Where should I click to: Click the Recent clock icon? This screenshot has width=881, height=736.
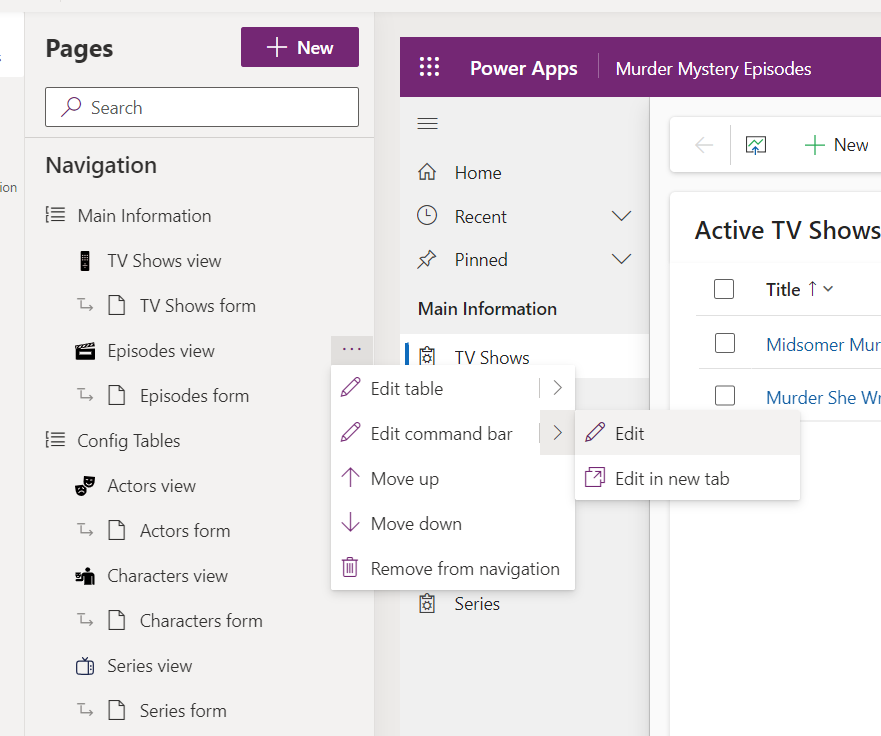(x=427, y=216)
